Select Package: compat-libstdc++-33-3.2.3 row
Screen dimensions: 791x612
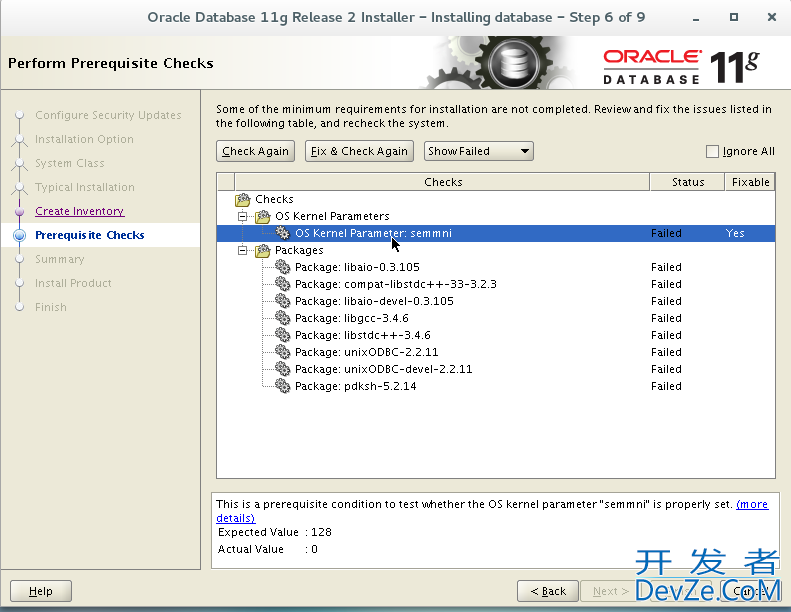[496, 284]
